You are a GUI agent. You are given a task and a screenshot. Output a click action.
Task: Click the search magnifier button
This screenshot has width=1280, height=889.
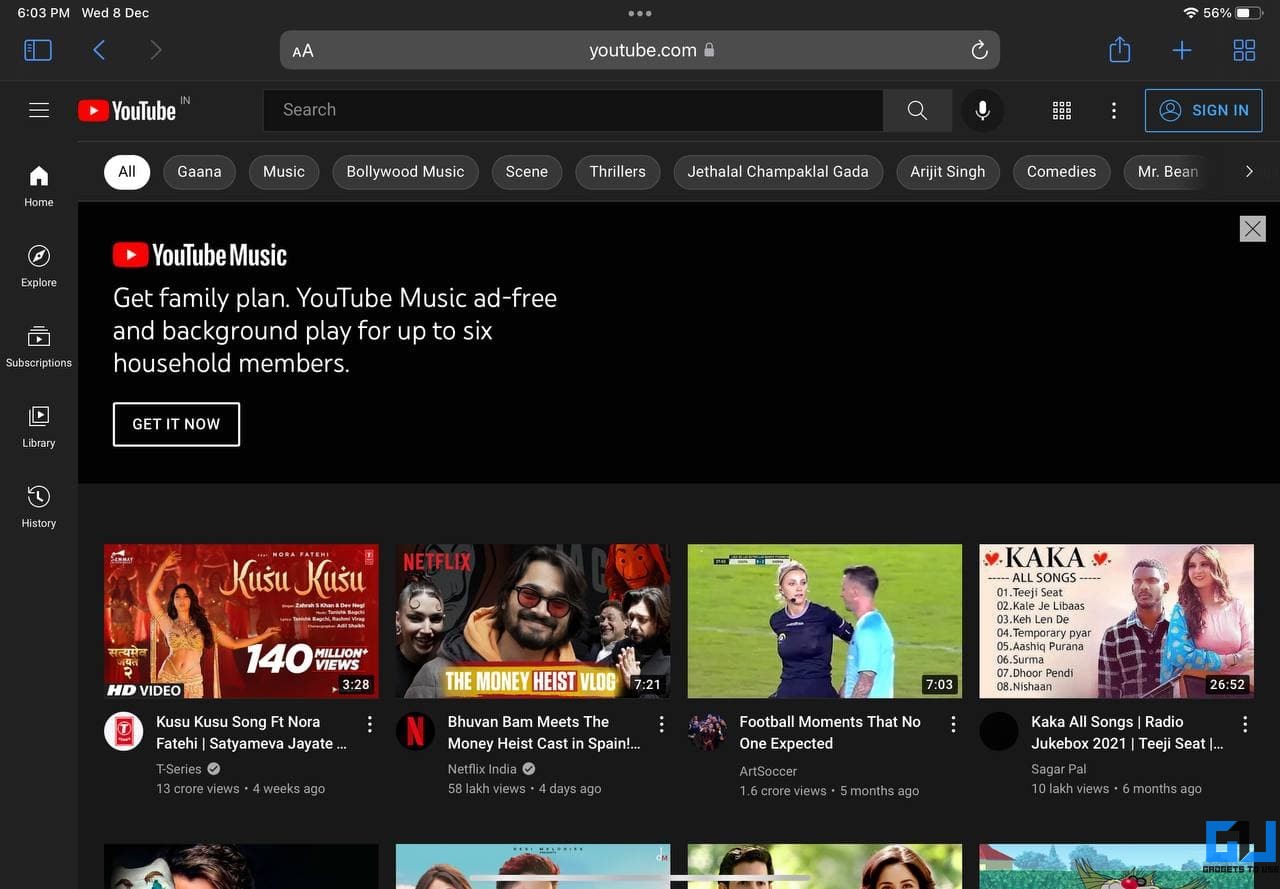point(917,110)
